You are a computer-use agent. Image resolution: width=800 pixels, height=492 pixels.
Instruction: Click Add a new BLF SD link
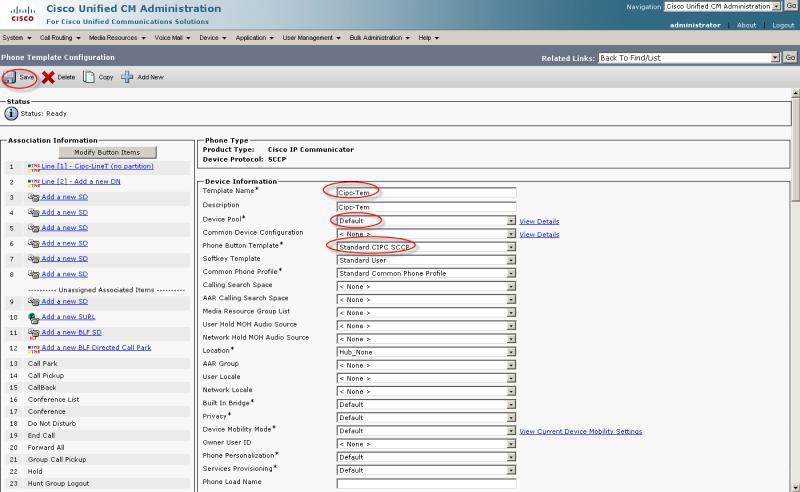[x=71, y=332]
